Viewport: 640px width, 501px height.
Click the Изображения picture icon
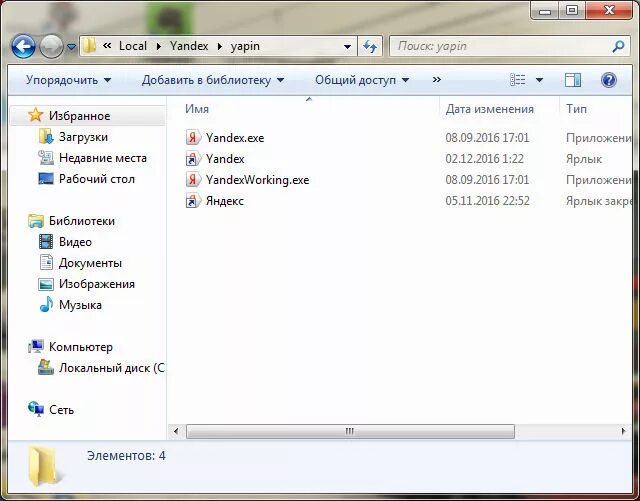pyautogui.click(x=46, y=284)
